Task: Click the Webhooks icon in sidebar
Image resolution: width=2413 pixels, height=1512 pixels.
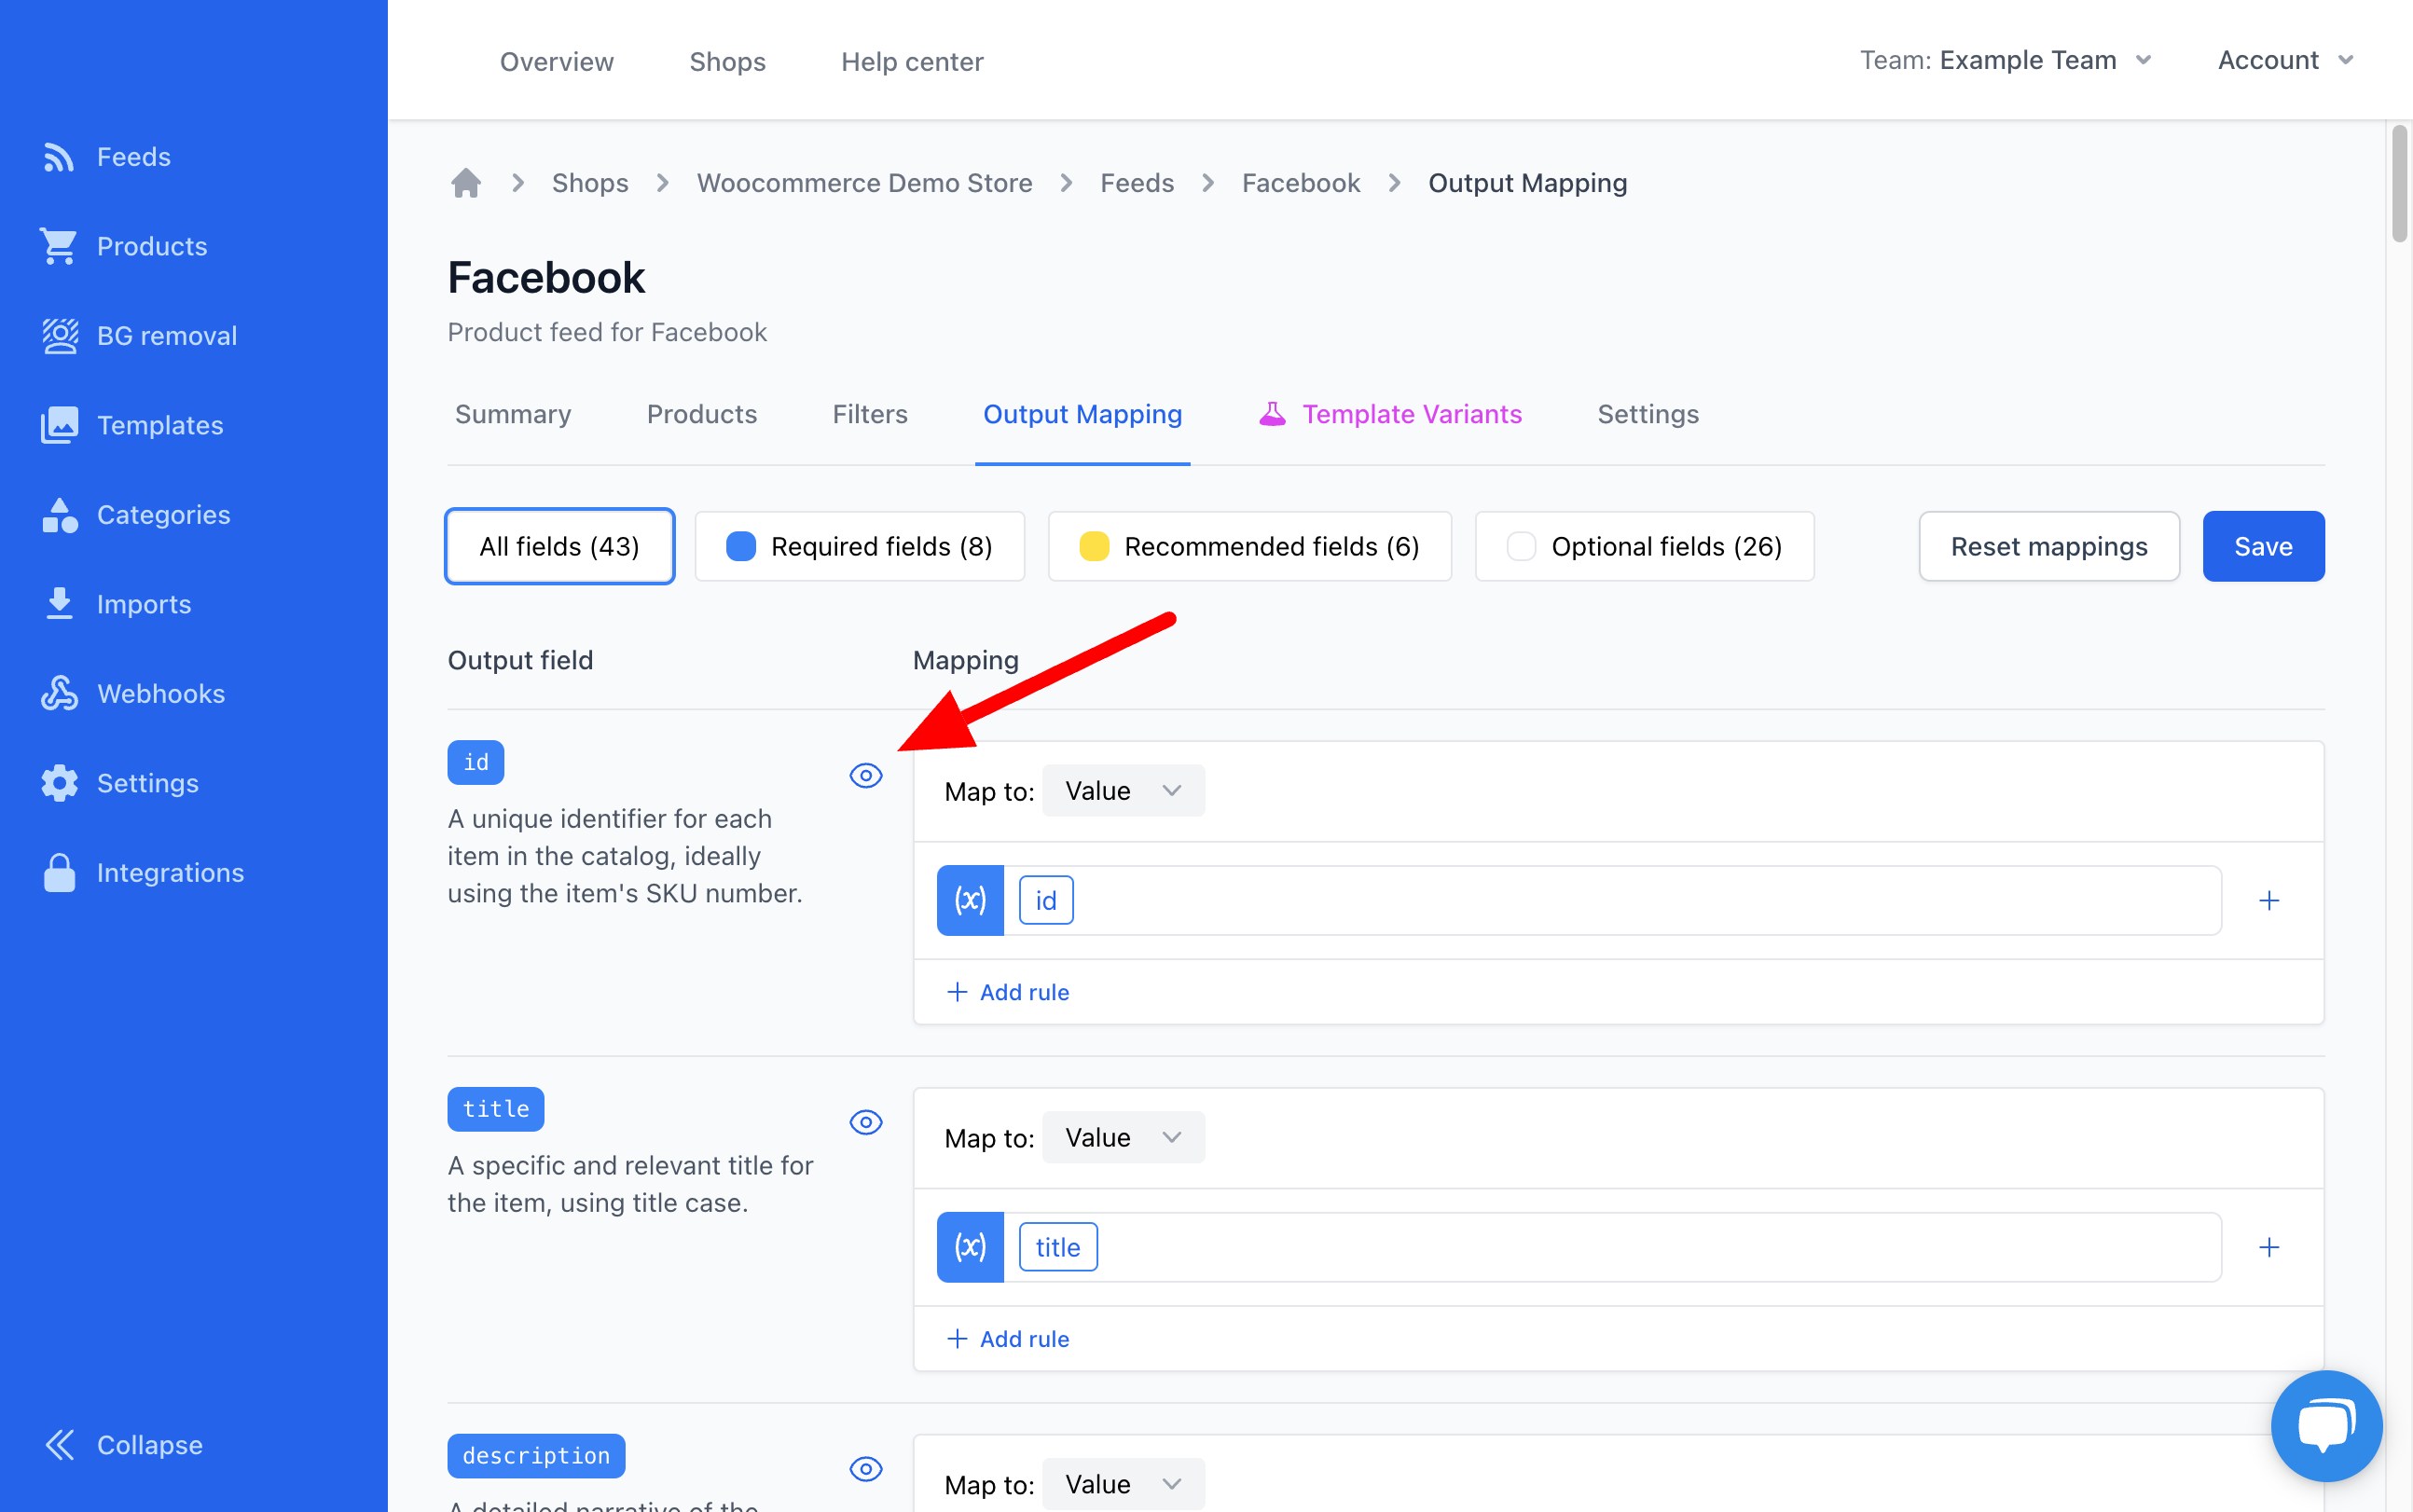Action: tap(61, 694)
